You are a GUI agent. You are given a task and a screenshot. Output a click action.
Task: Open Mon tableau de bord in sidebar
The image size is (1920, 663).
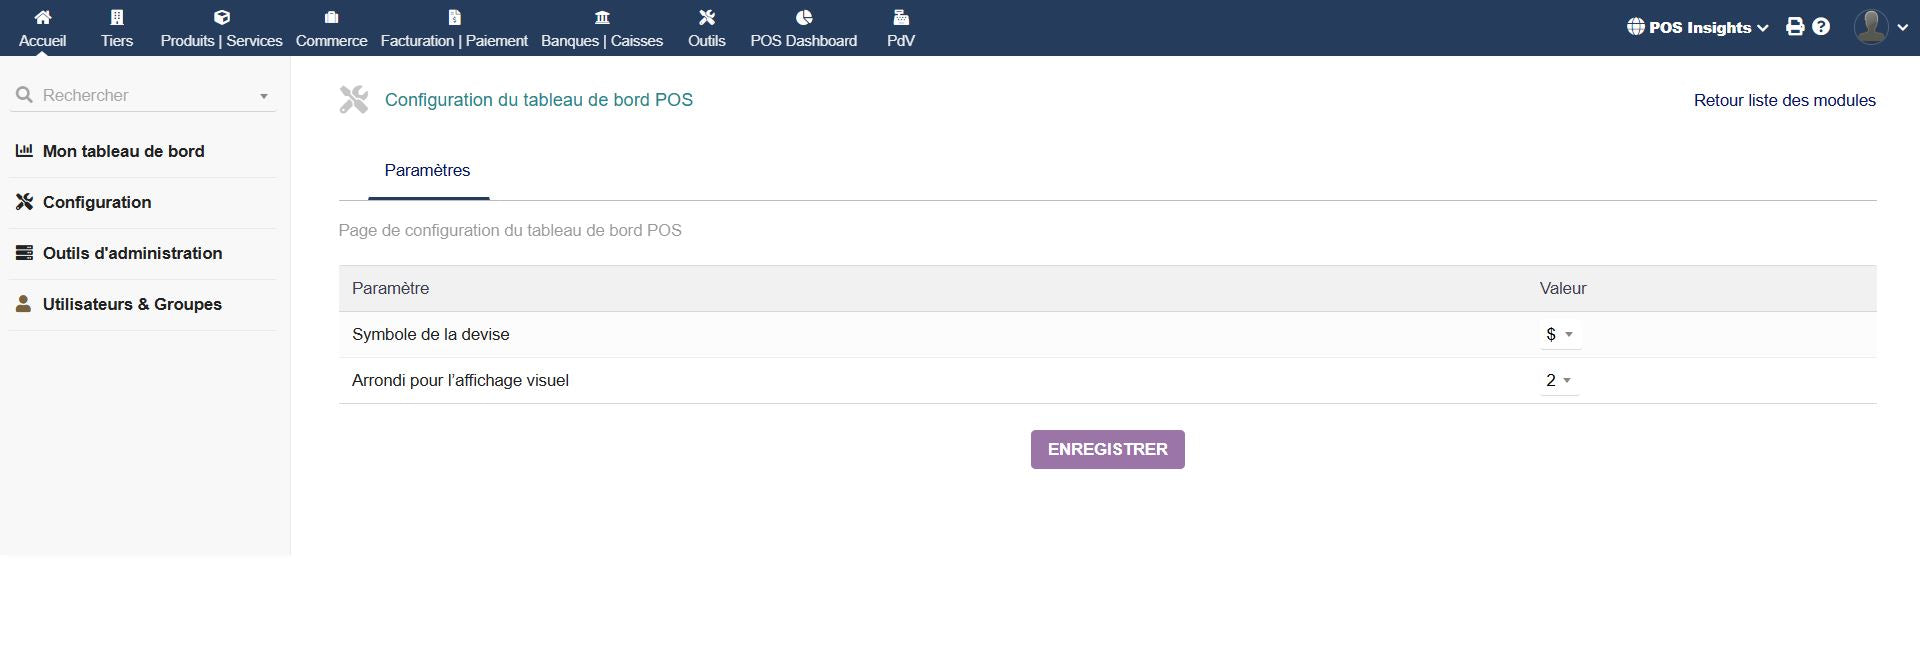tap(123, 152)
